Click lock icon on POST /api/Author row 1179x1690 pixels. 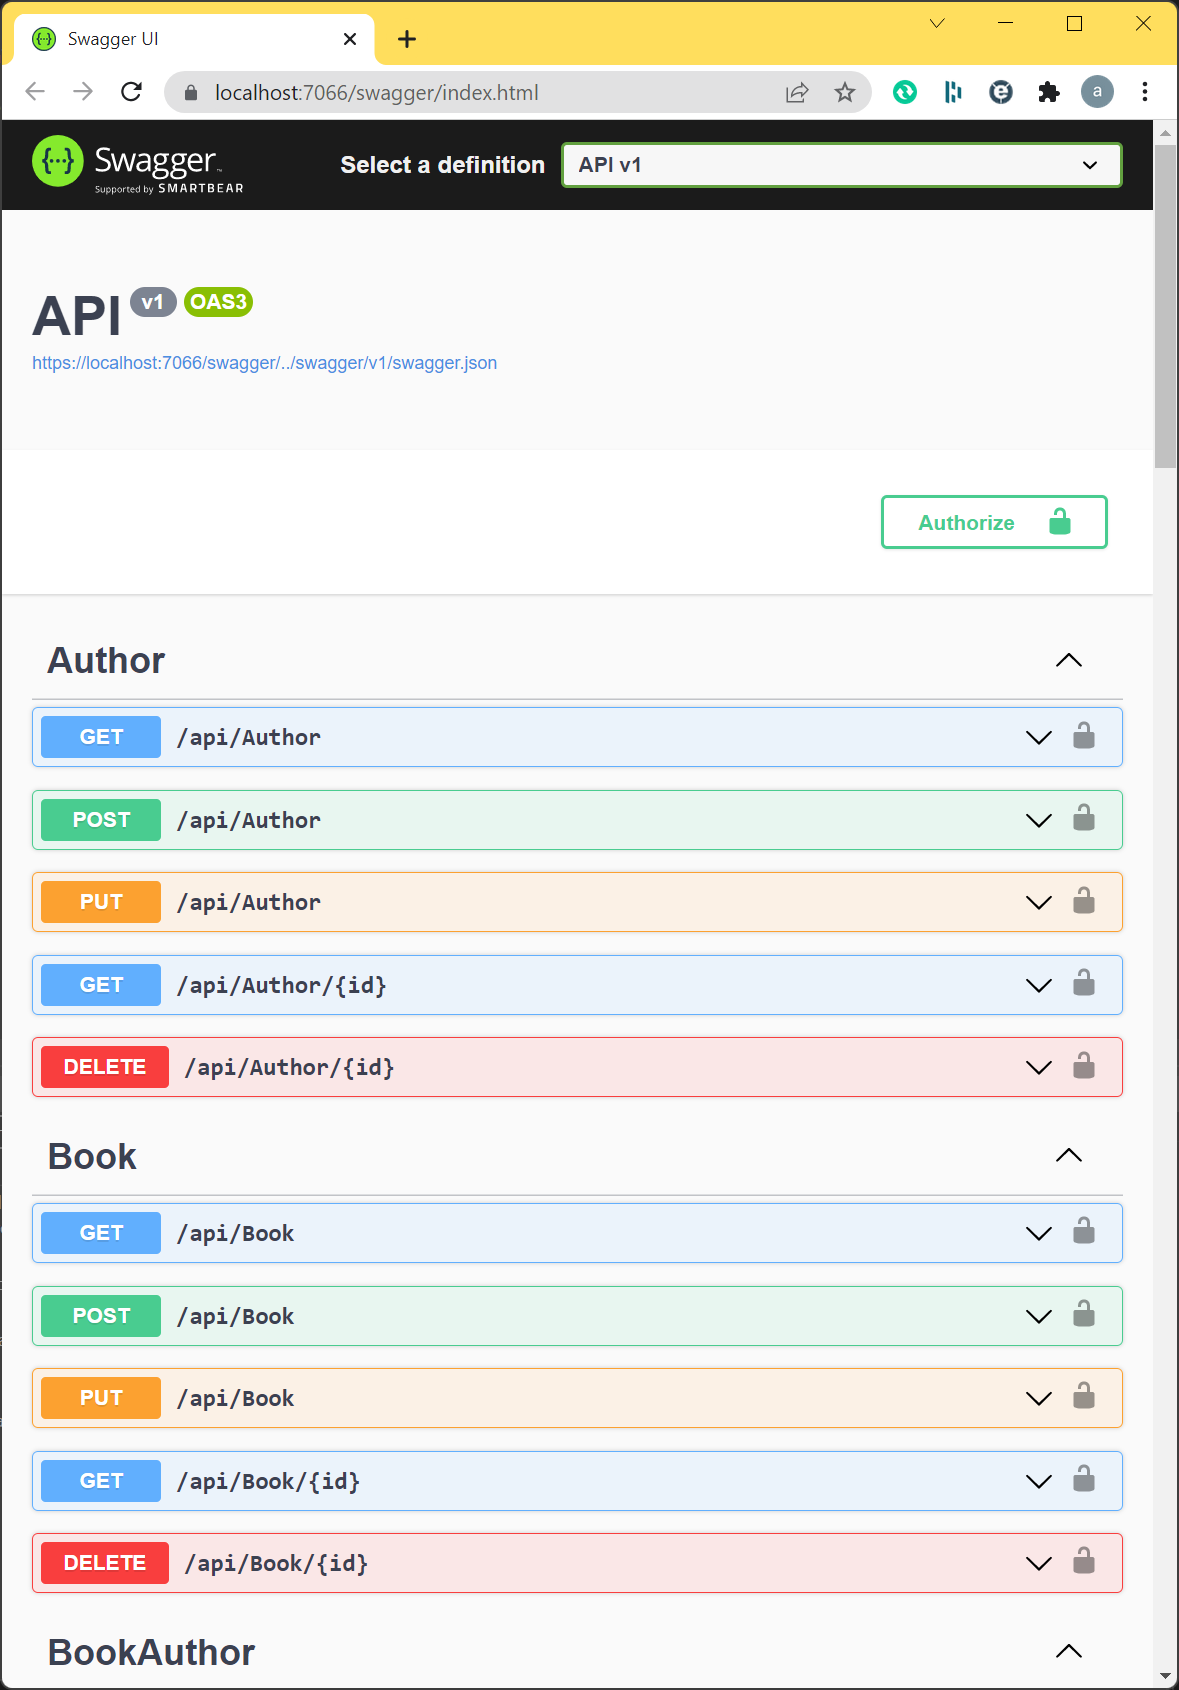(x=1084, y=819)
